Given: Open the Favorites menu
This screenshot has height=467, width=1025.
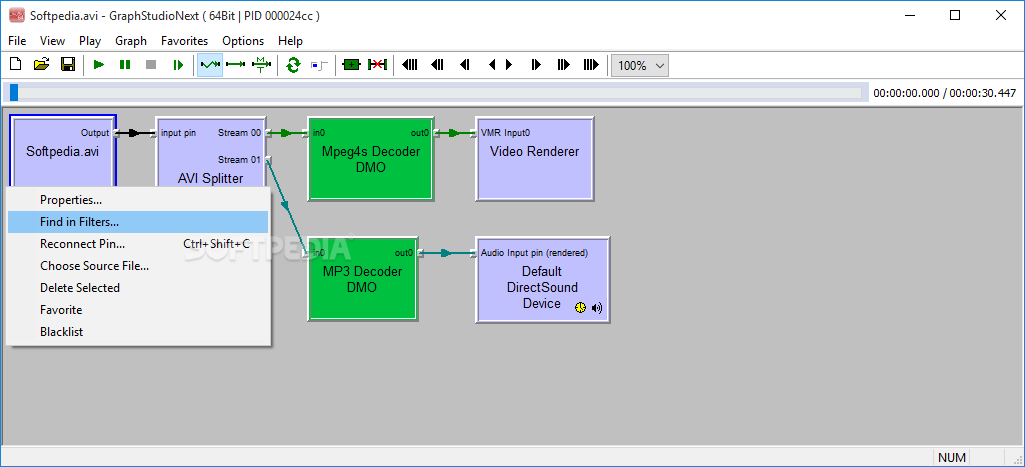Looking at the screenshot, I should click(x=184, y=41).
